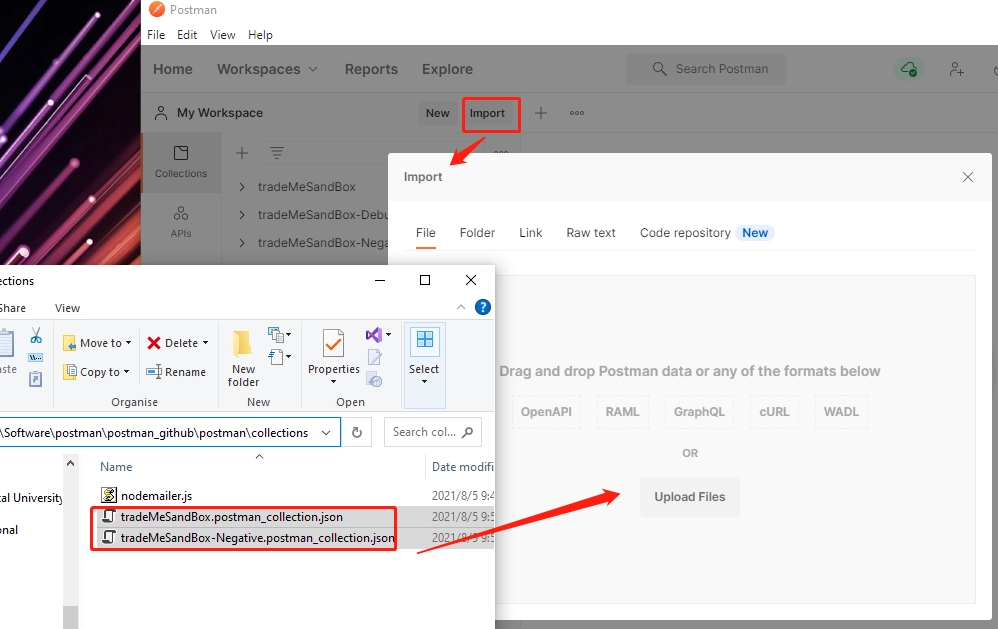This screenshot has height=629, width=998.
Task: Switch to the Folder tab in Import dialog
Action: (x=477, y=233)
